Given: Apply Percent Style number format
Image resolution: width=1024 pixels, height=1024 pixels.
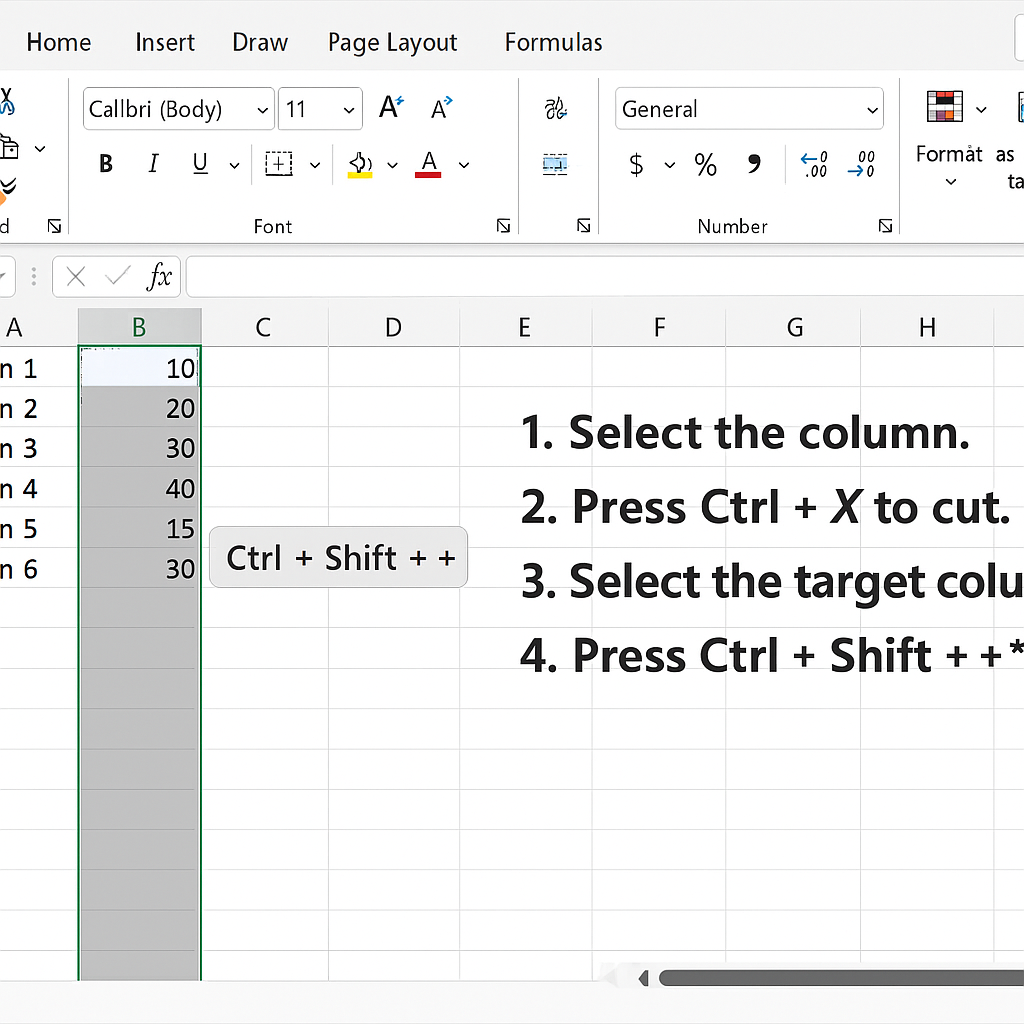Looking at the screenshot, I should click(705, 165).
